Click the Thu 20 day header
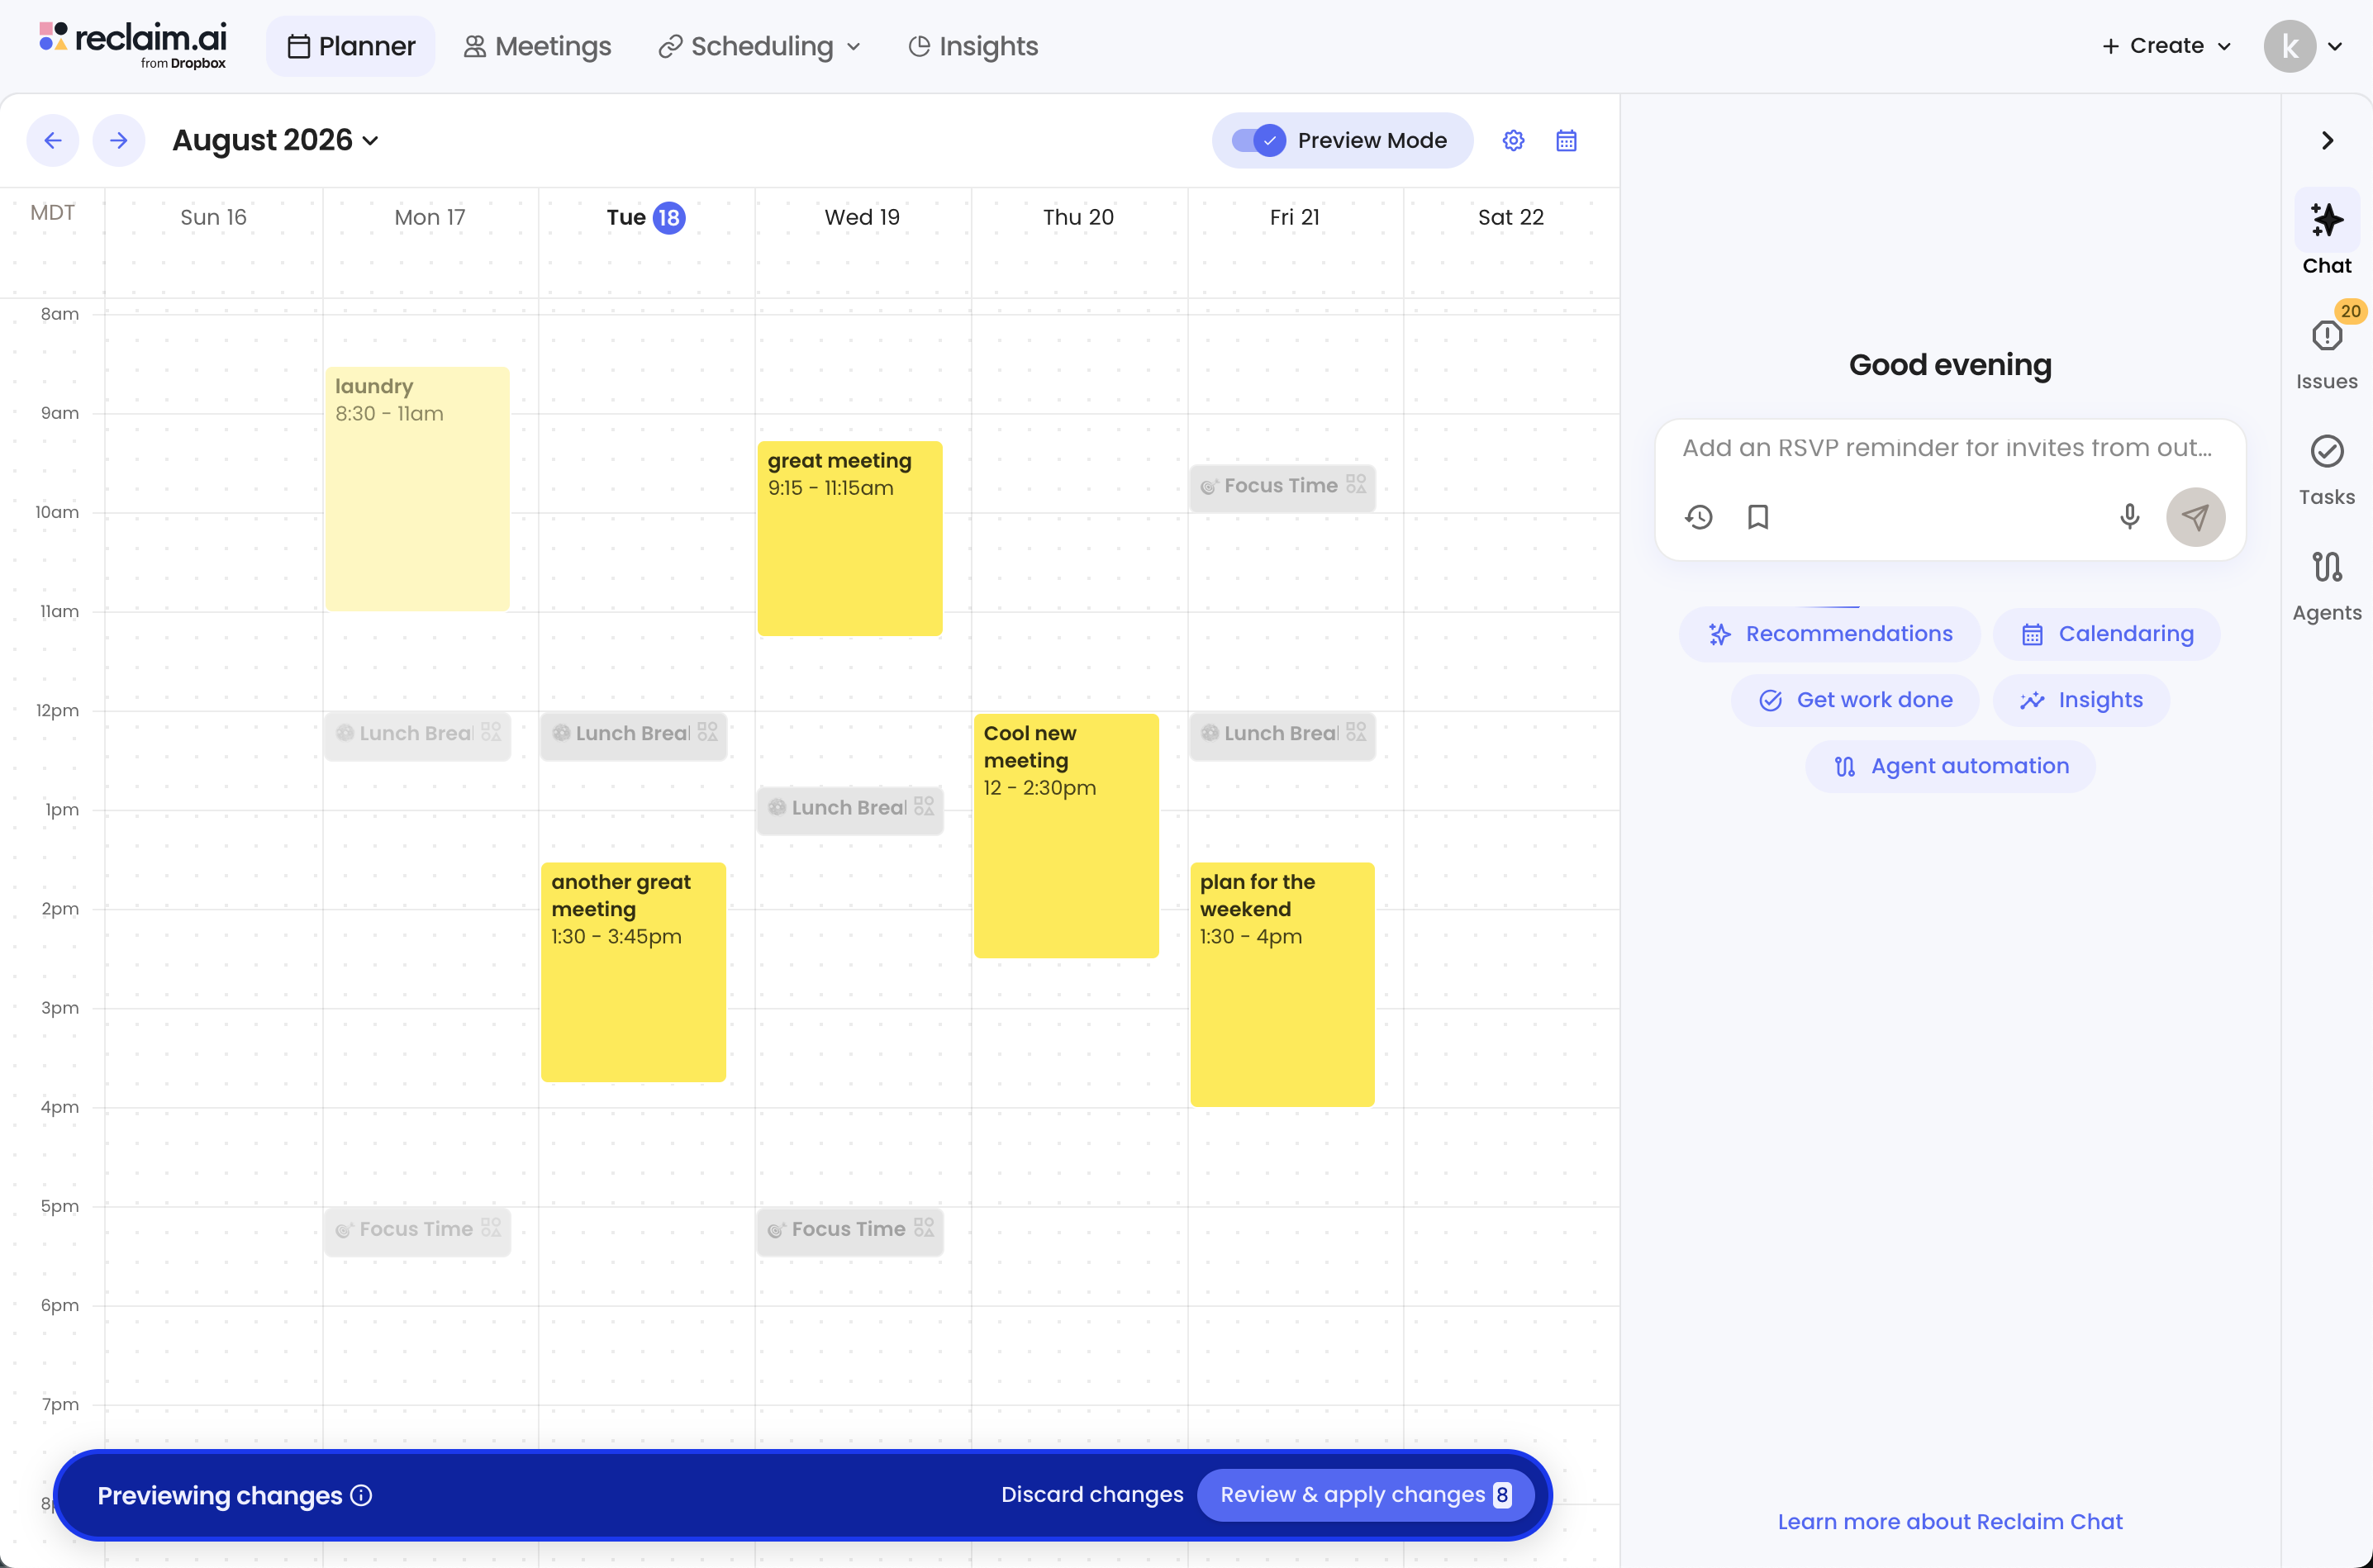 point(1078,217)
